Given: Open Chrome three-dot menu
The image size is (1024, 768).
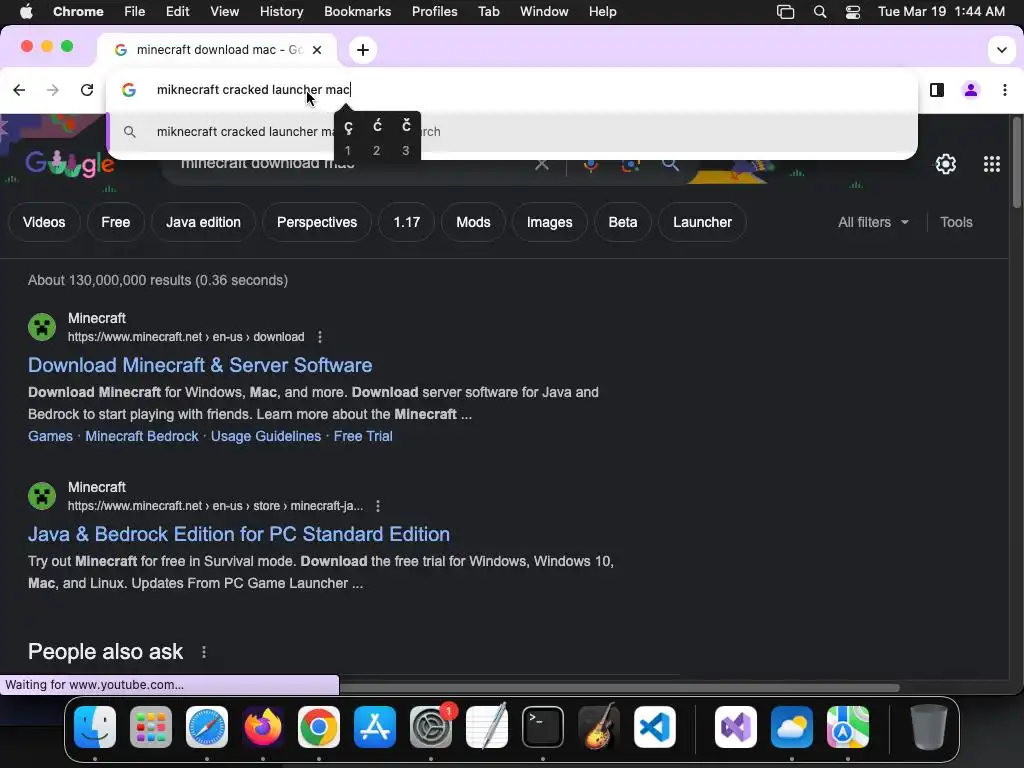Looking at the screenshot, I should 1004,90.
